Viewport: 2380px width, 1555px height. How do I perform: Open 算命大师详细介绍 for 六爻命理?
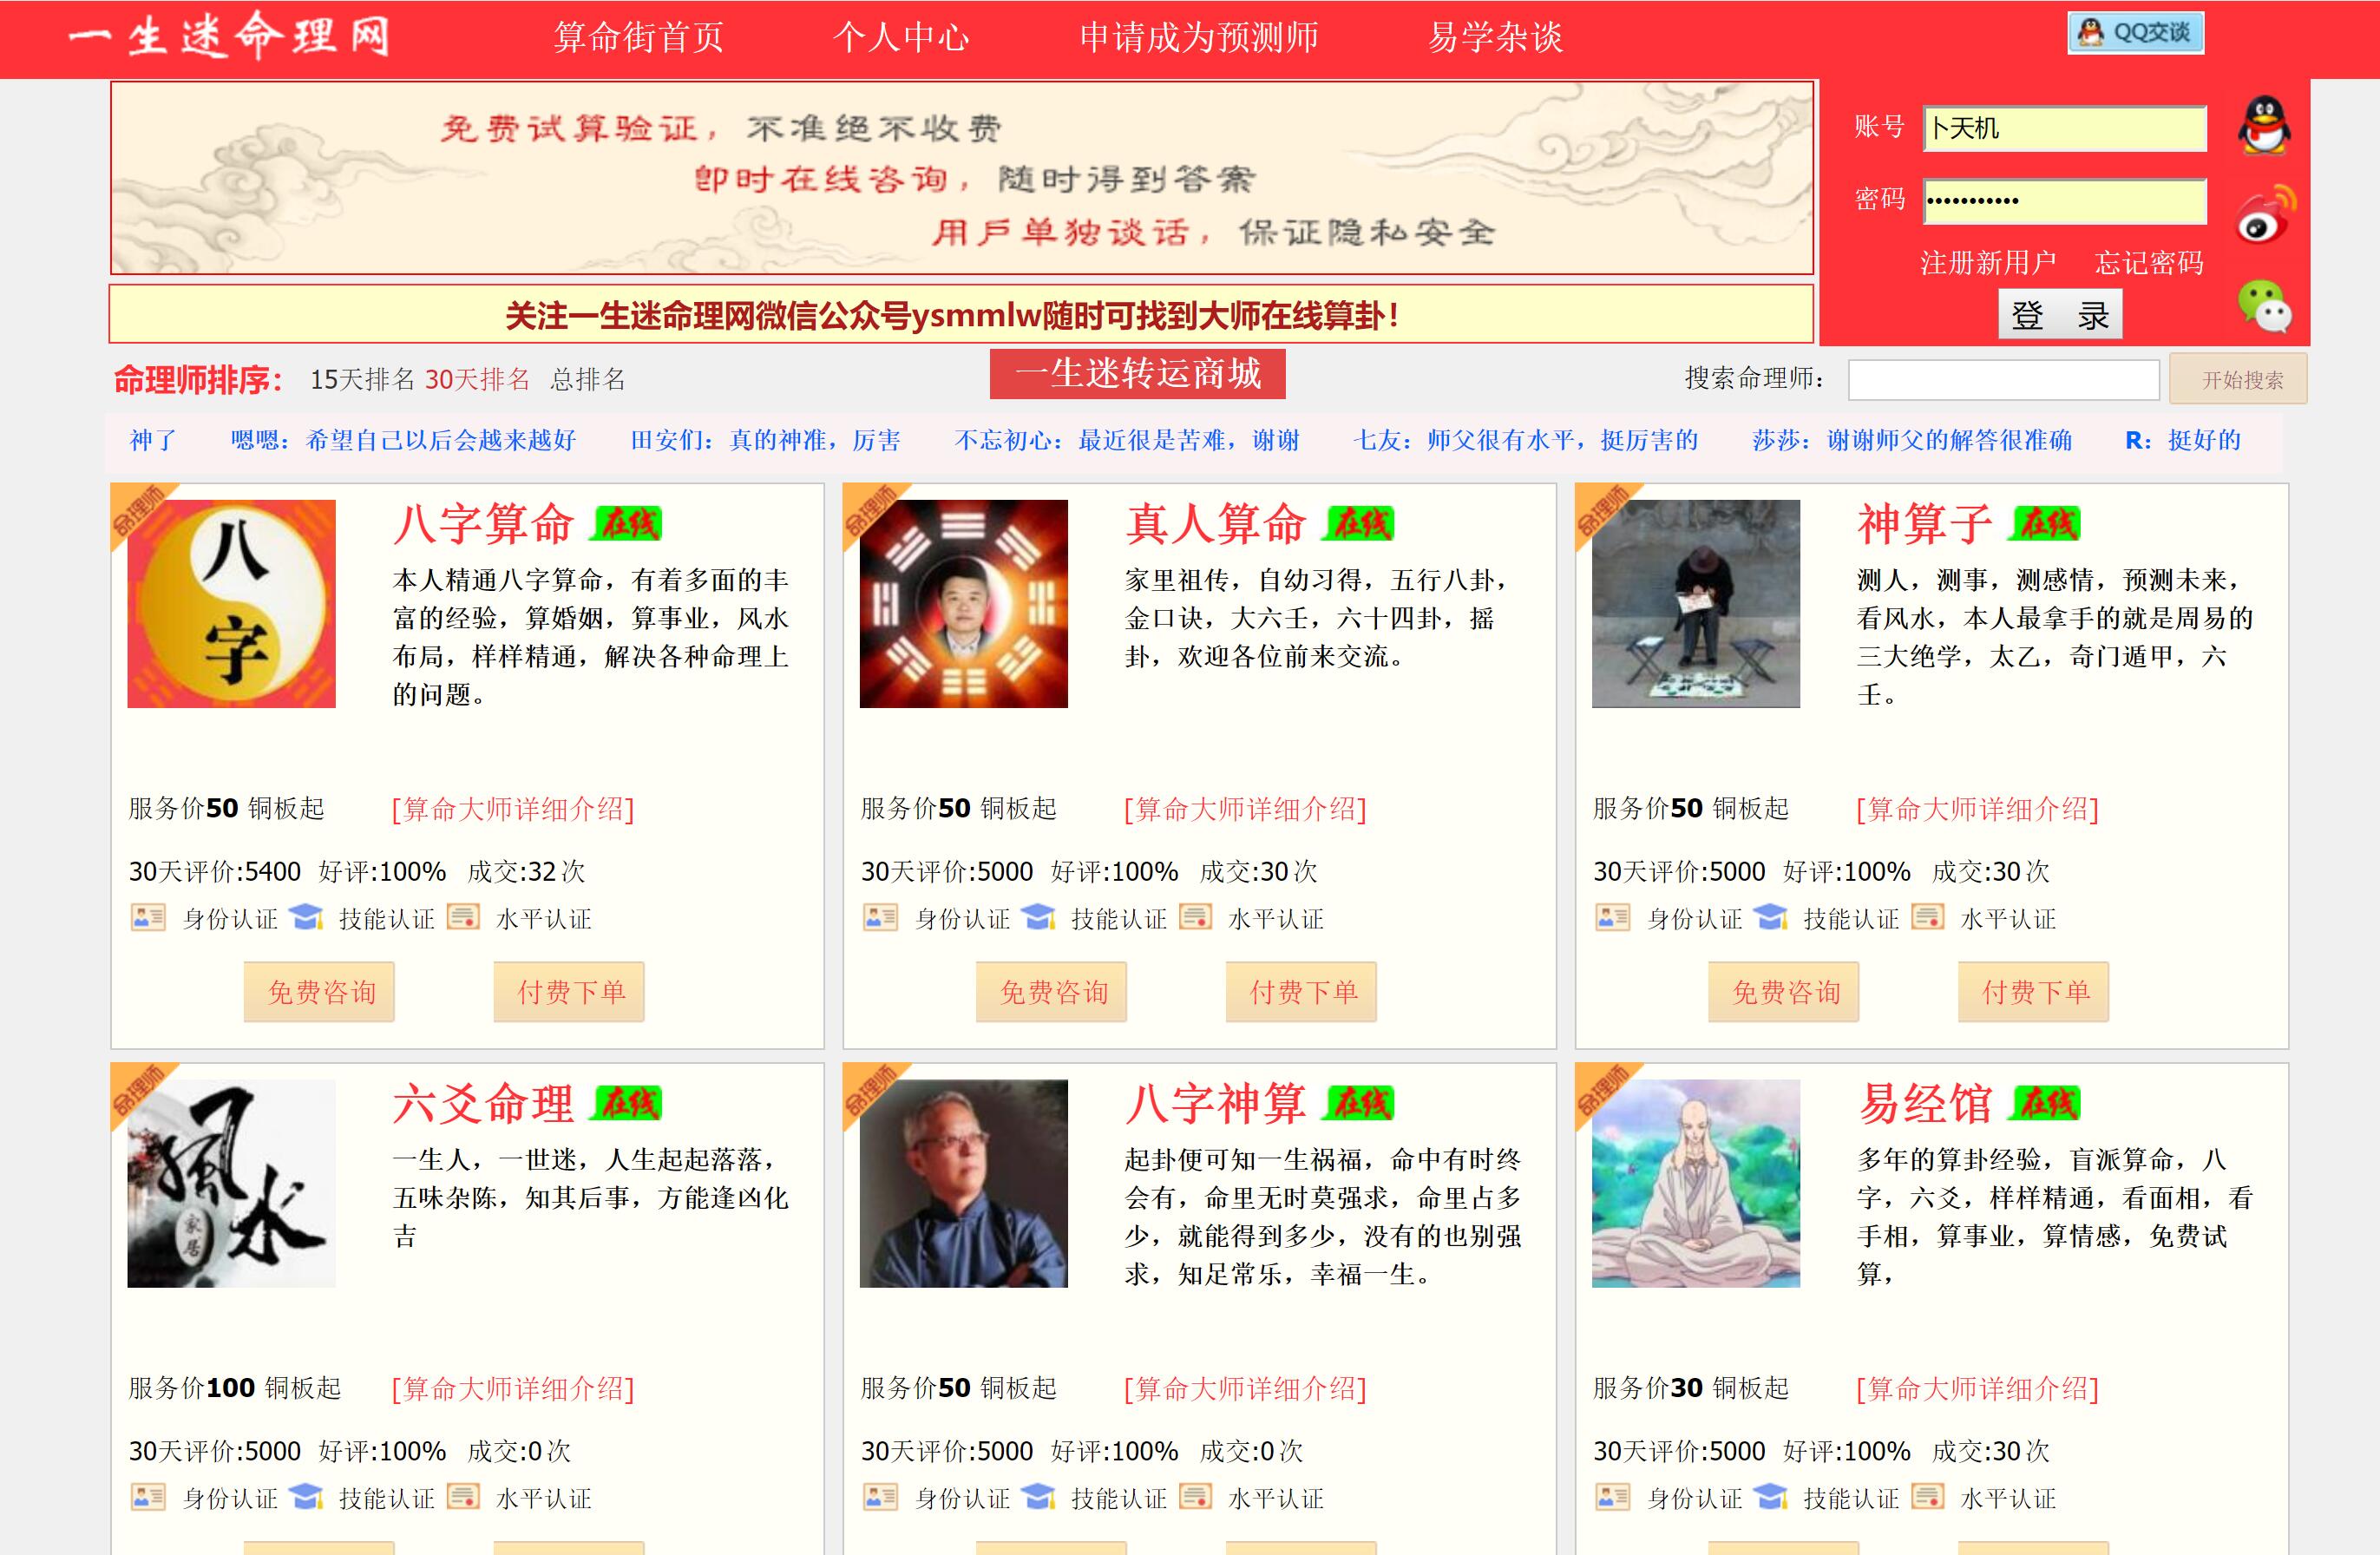[513, 1389]
